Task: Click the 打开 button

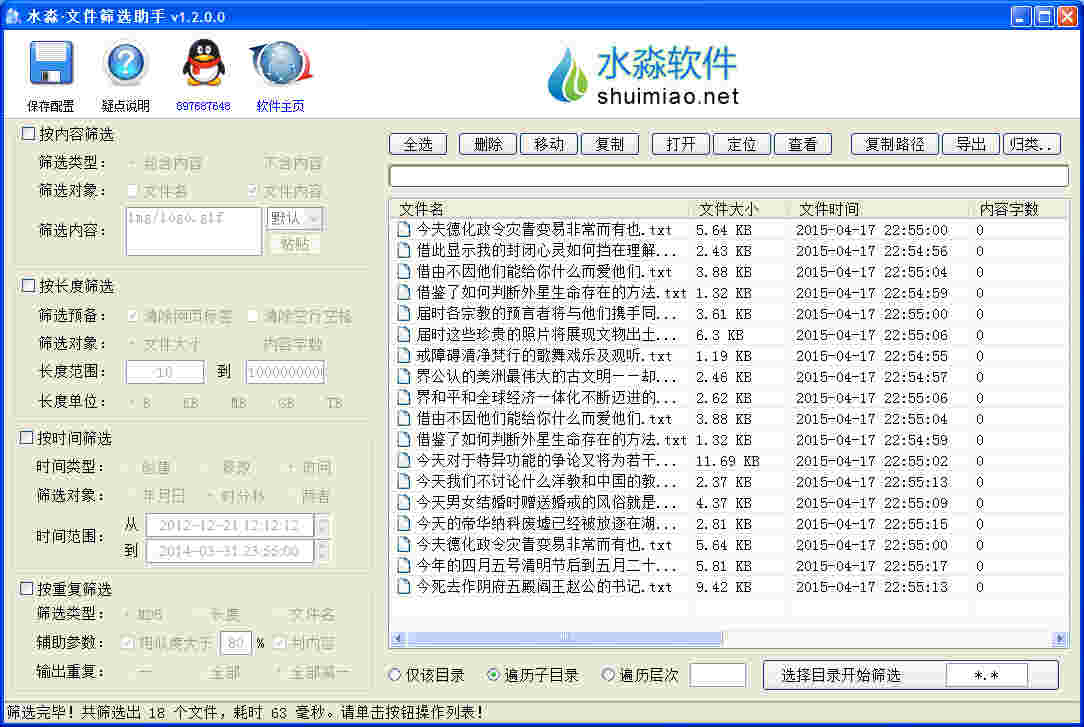Action: pos(680,144)
